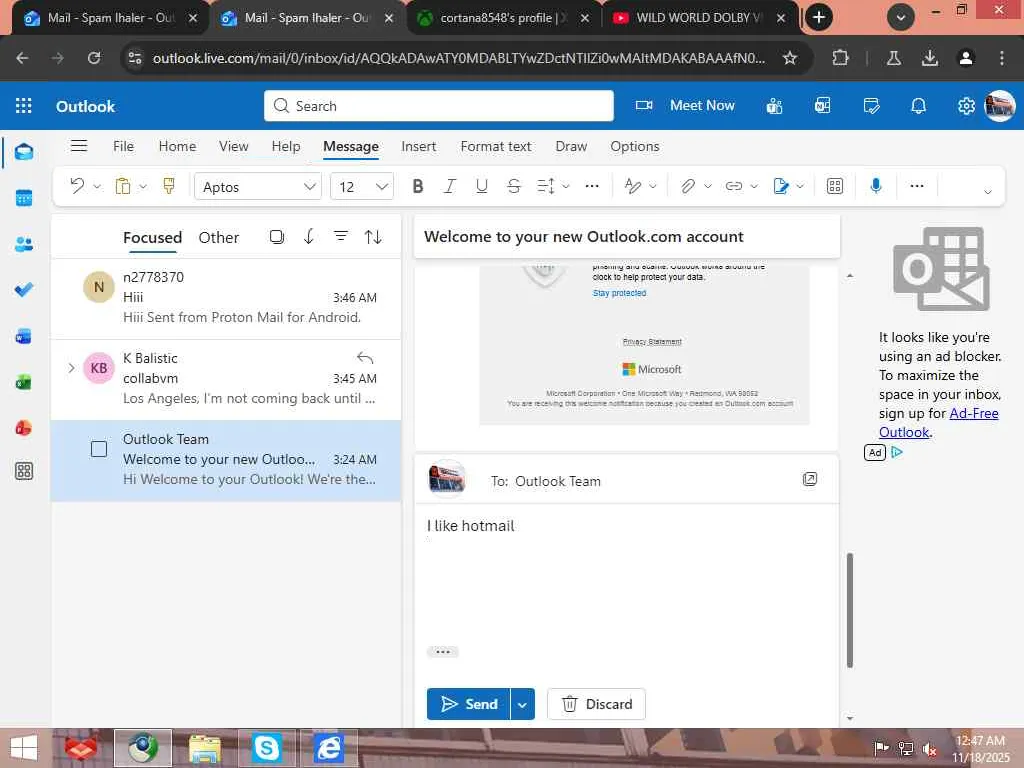Open To Do checkmark in sidebar
1024x768 pixels.
coord(24,290)
